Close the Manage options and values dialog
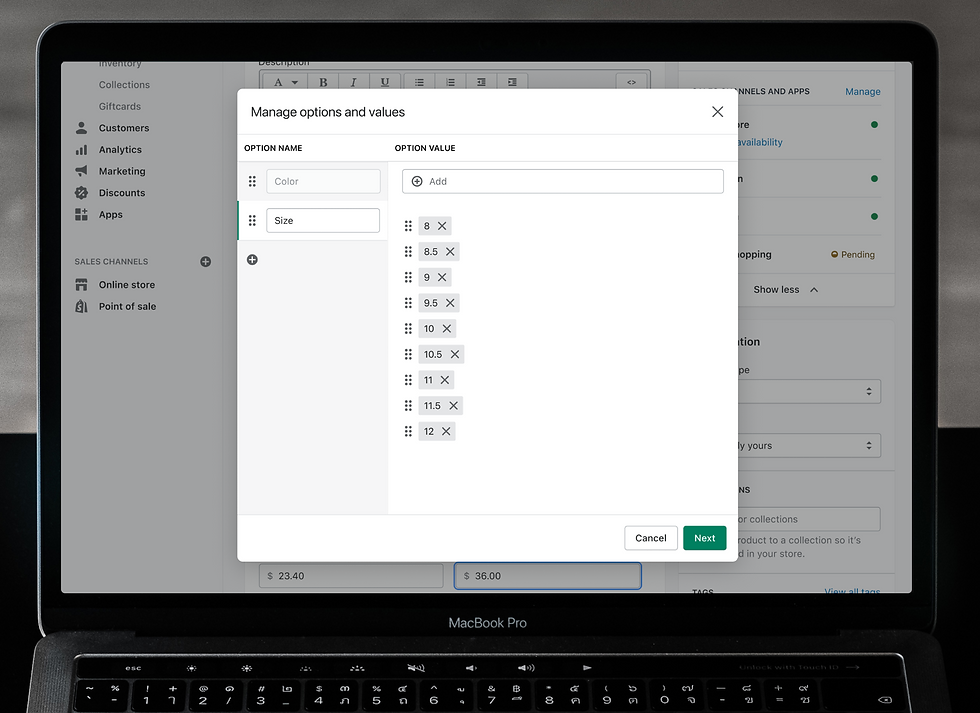 (718, 112)
